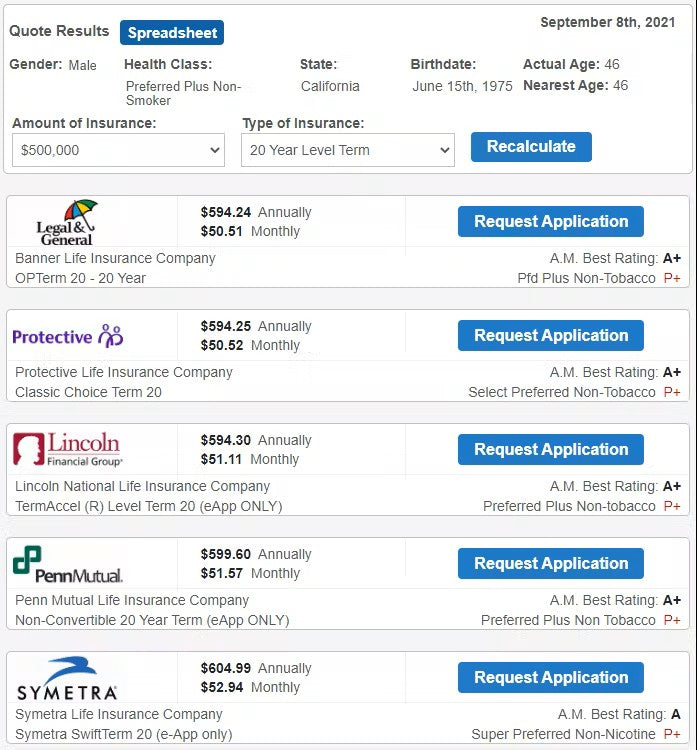Screen dimensions: 697x750
Task: Open the Amount of Insurance dropdown
Action: (x=118, y=150)
